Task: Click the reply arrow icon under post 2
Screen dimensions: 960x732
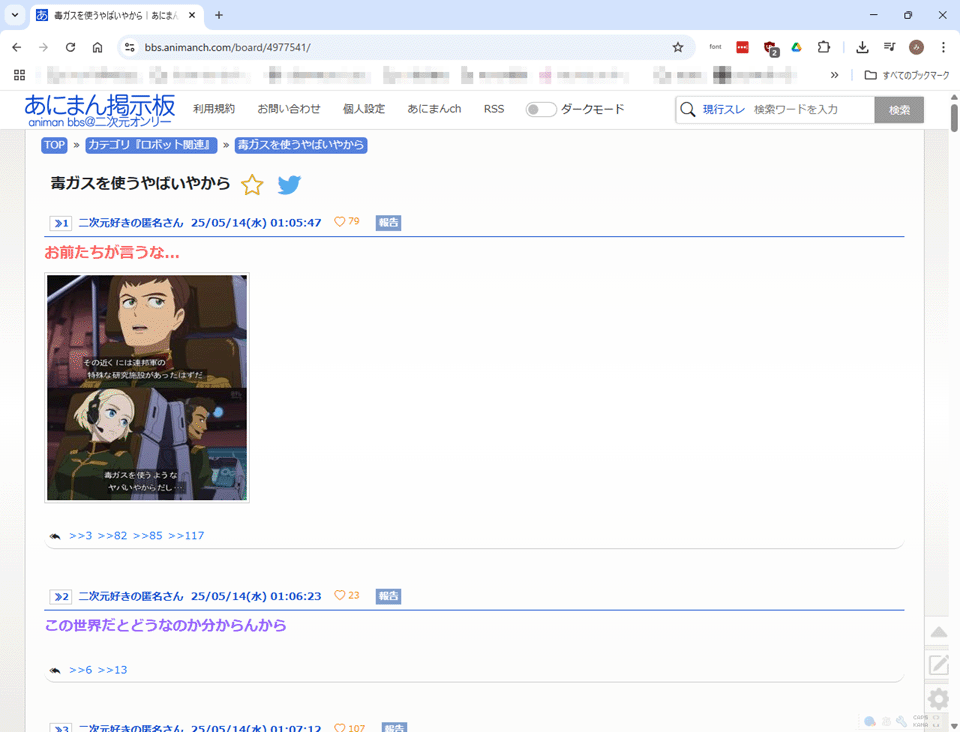Action: pos(55,670)
